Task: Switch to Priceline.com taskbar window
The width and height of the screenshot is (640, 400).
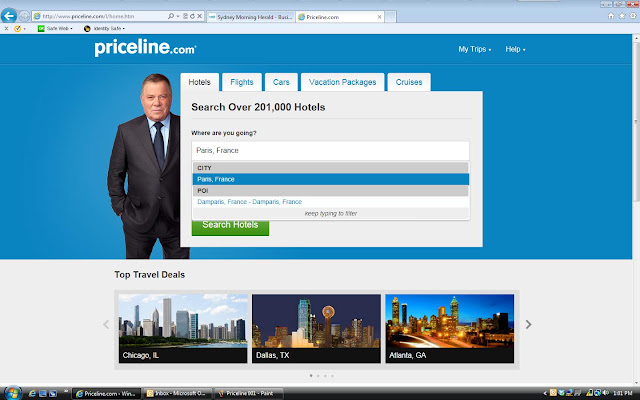Action: tap(107, 394)
